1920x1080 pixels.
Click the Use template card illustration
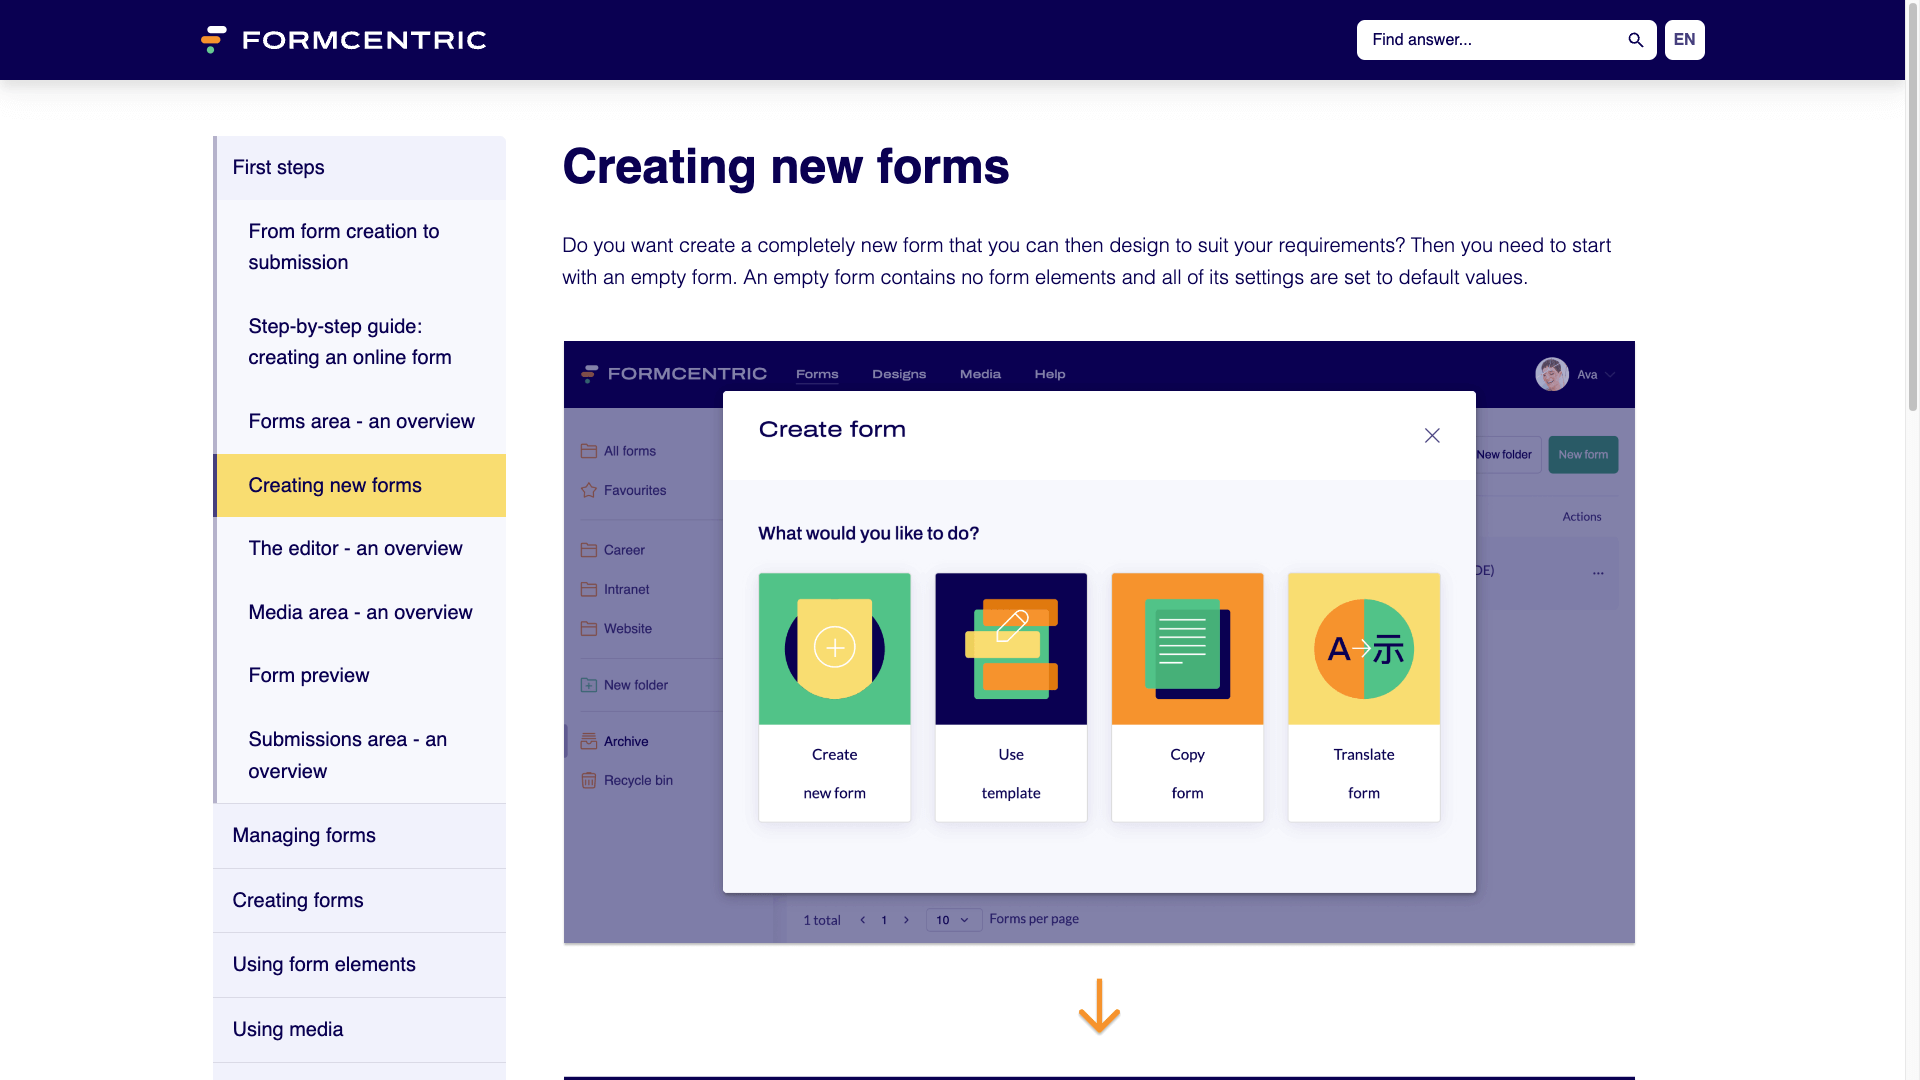(1010, 648)
